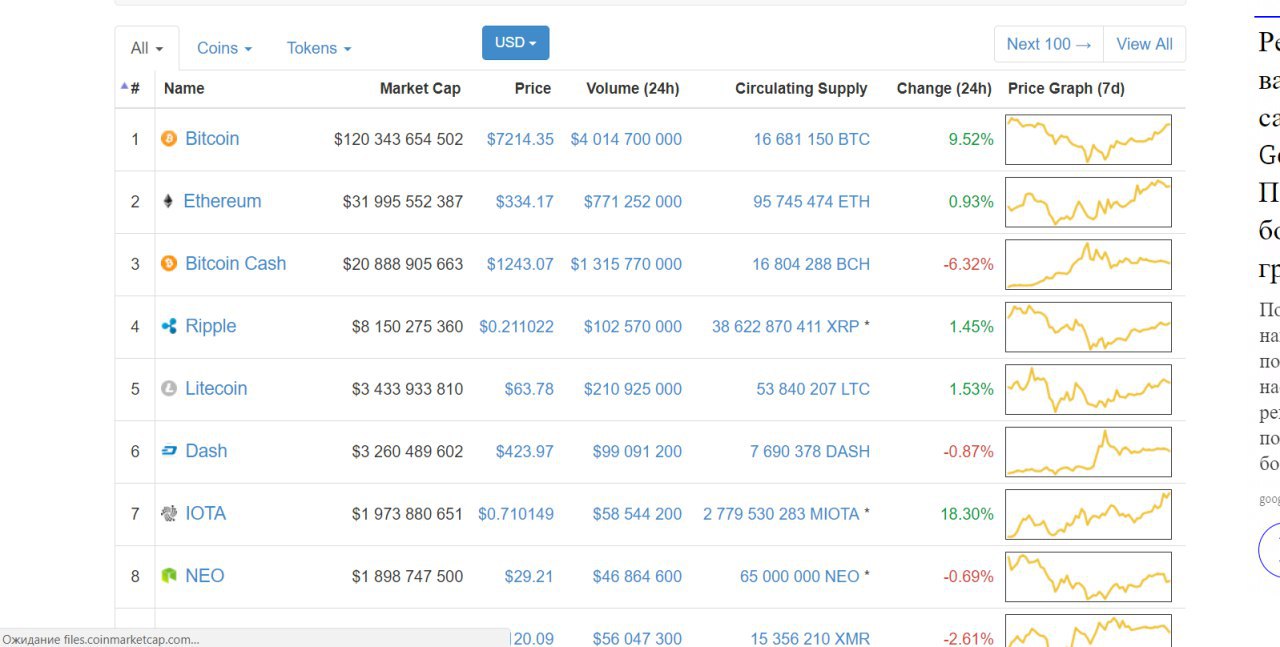Open the USD currency selector
This screenshot has height=647, width=1280.
(515, 43)
